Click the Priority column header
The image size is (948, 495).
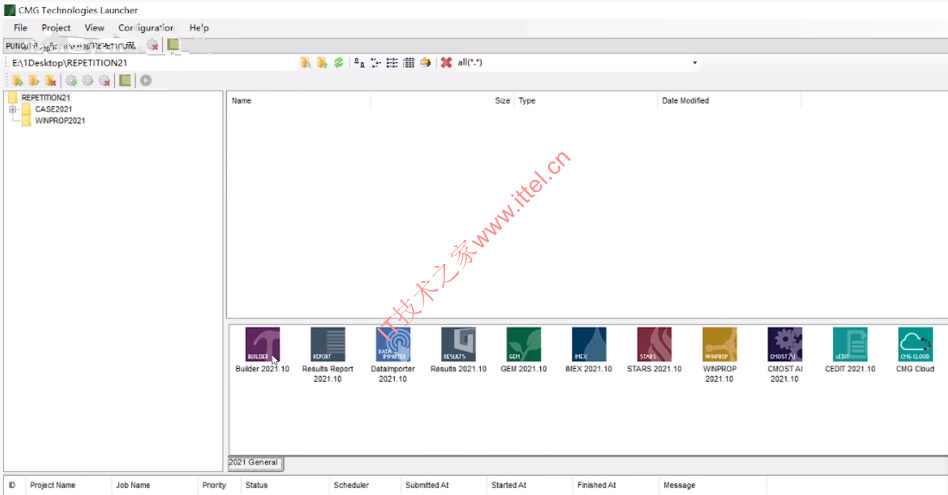coord(219,485)
